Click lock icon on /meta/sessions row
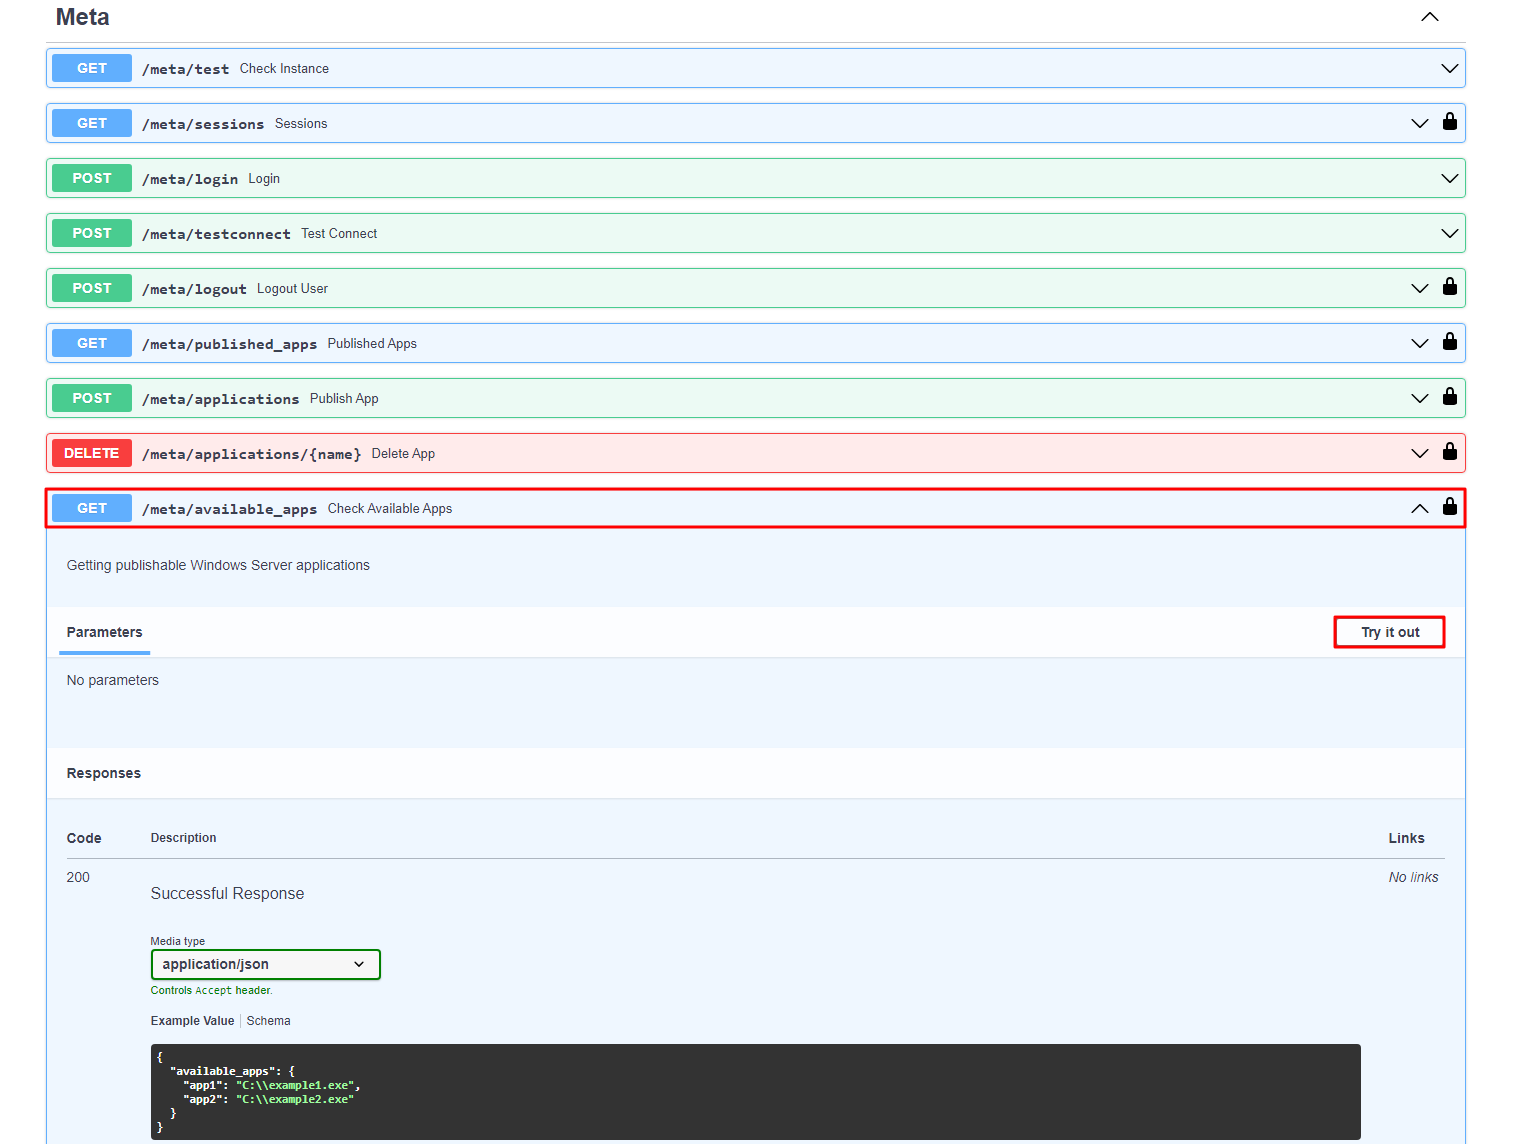The image size is (1520, 1144). [1449, 122]
